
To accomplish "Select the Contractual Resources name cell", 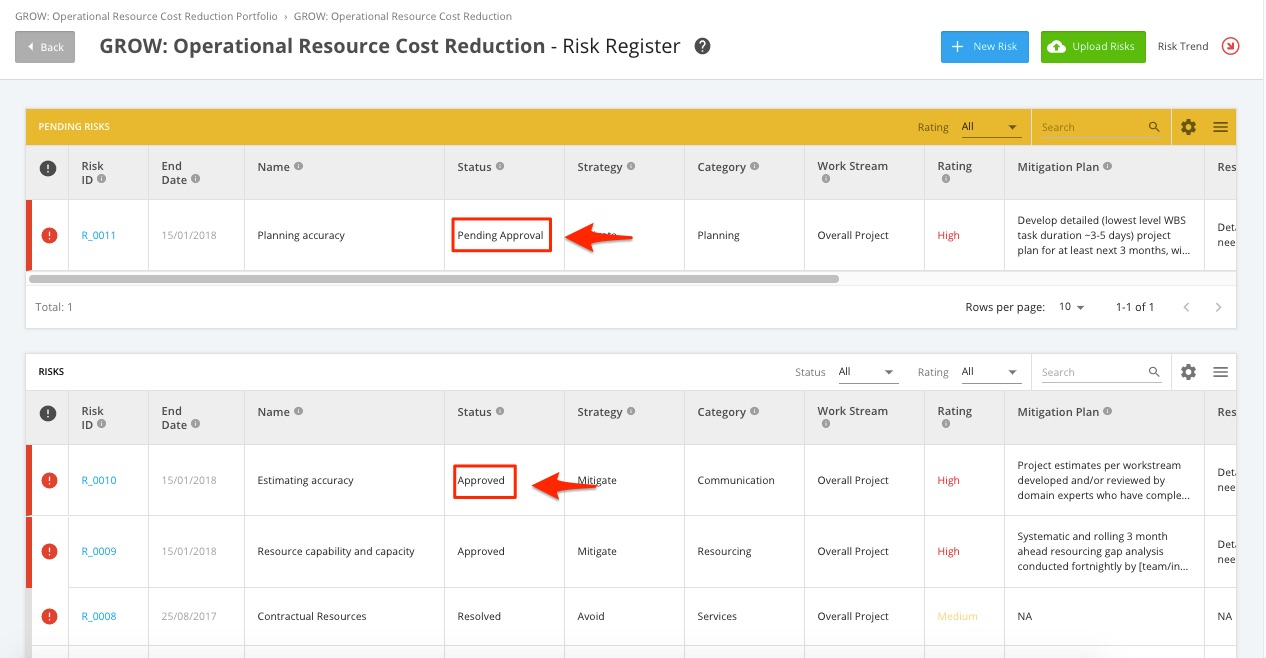I will point(345,617).
